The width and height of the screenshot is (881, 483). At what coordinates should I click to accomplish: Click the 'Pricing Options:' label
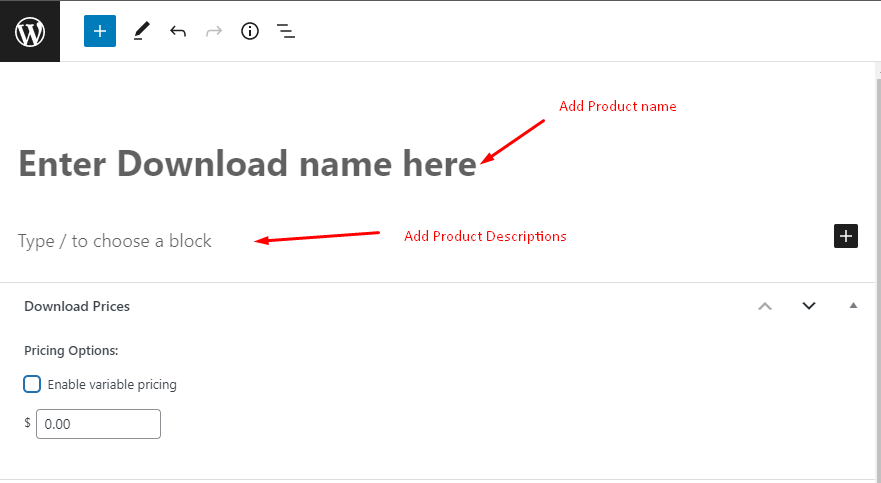(71, 350)
